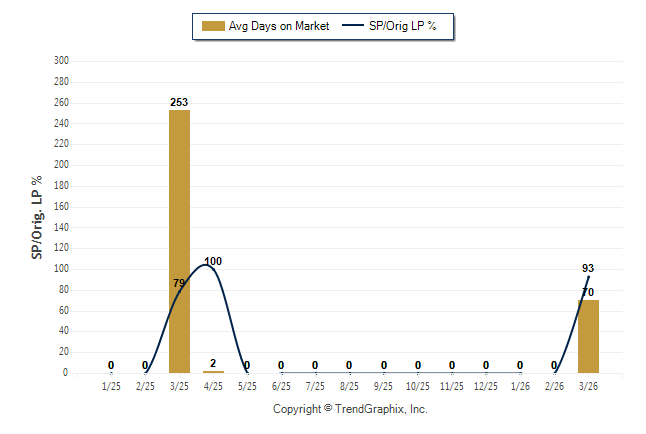646x434 pixels.
Task: Click the tiny 4/25 bar
Action: (x=213, y=372)
